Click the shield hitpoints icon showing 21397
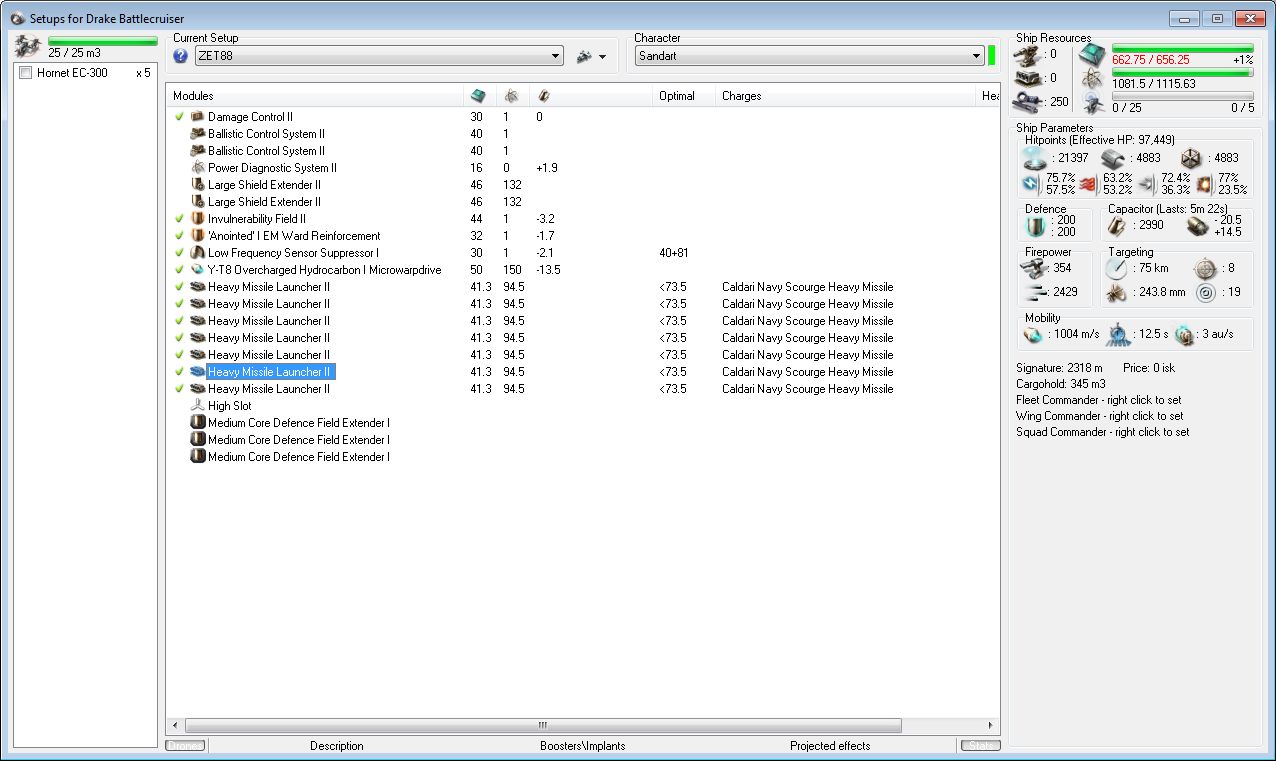 coord(1035,158)
